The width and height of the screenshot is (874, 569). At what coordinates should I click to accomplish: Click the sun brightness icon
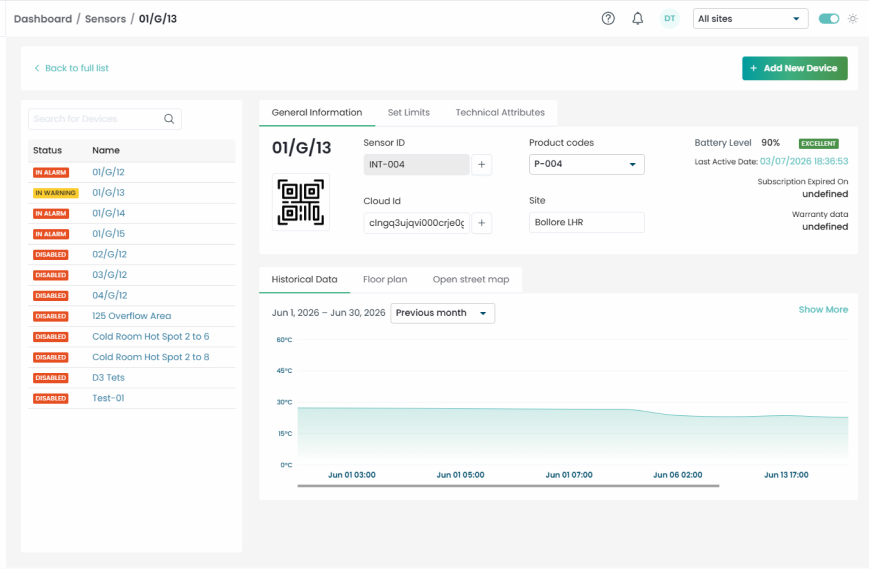click(x=853, y=18)
